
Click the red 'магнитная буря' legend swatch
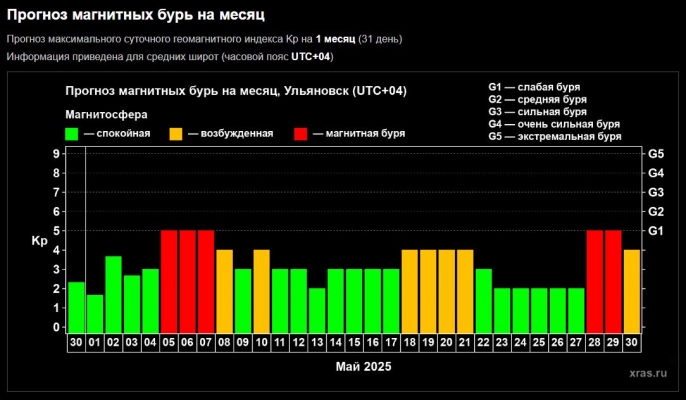(303, 134)
